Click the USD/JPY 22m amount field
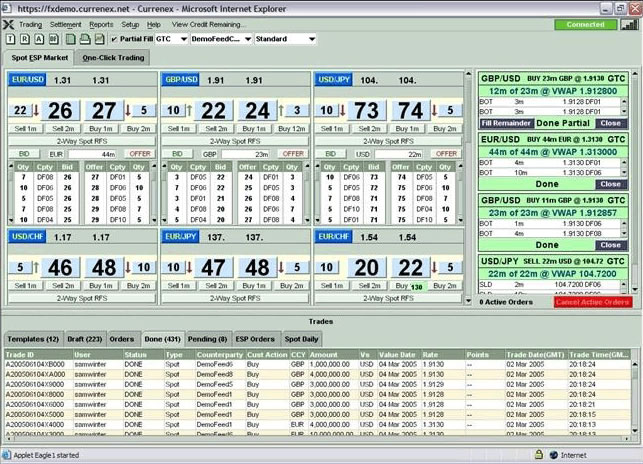The height and width of the screenshot is (464, 643). [x=399, y=154]
